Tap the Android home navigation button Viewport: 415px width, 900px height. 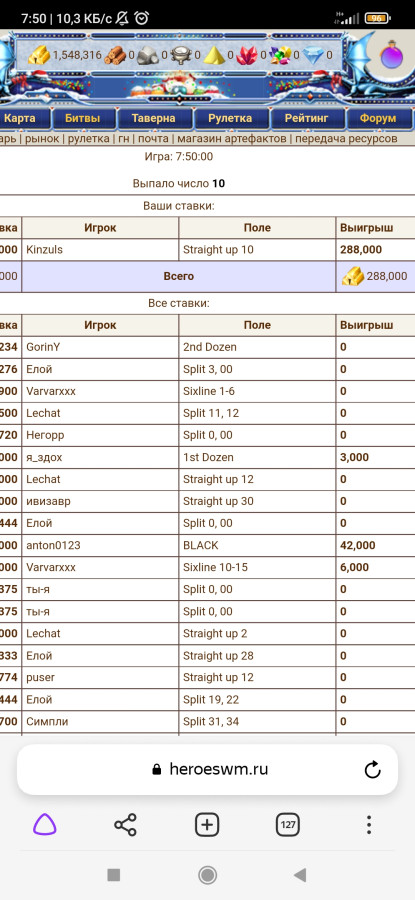click(x=207, y=875)
